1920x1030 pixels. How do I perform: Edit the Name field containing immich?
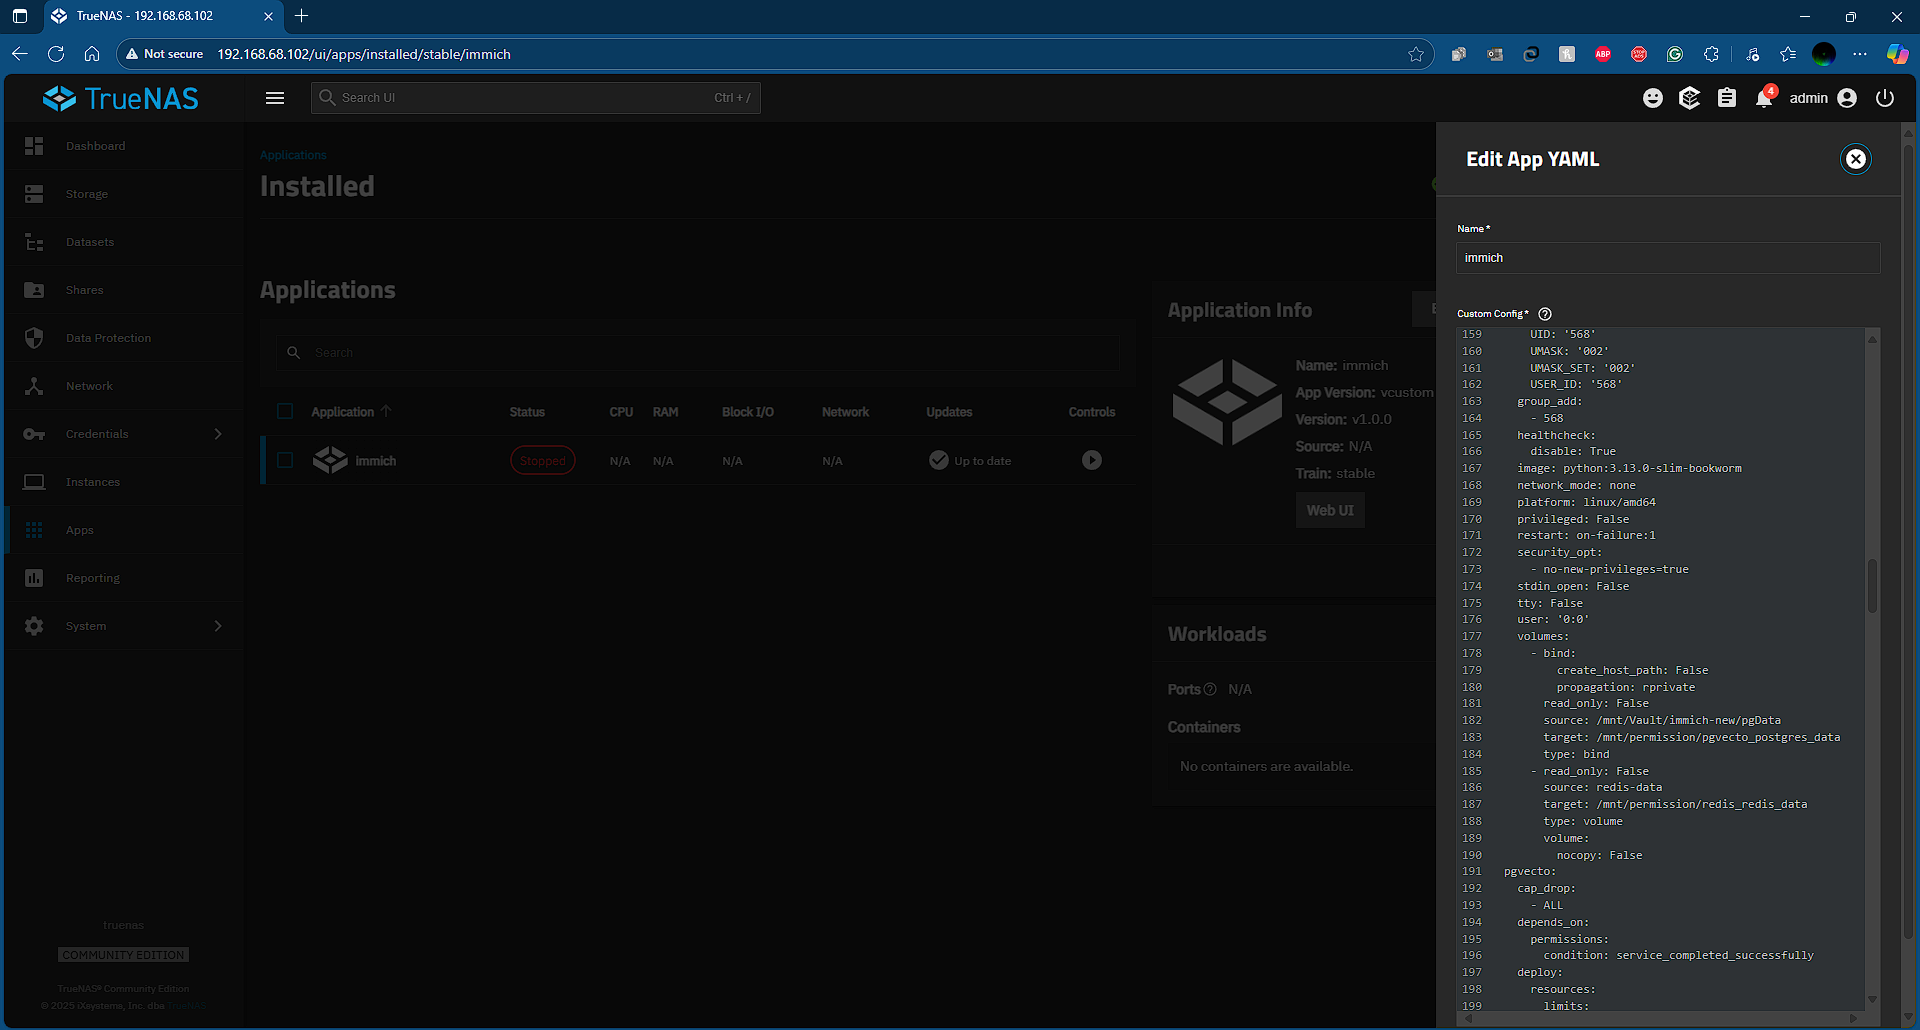[x=1668, y=258]
